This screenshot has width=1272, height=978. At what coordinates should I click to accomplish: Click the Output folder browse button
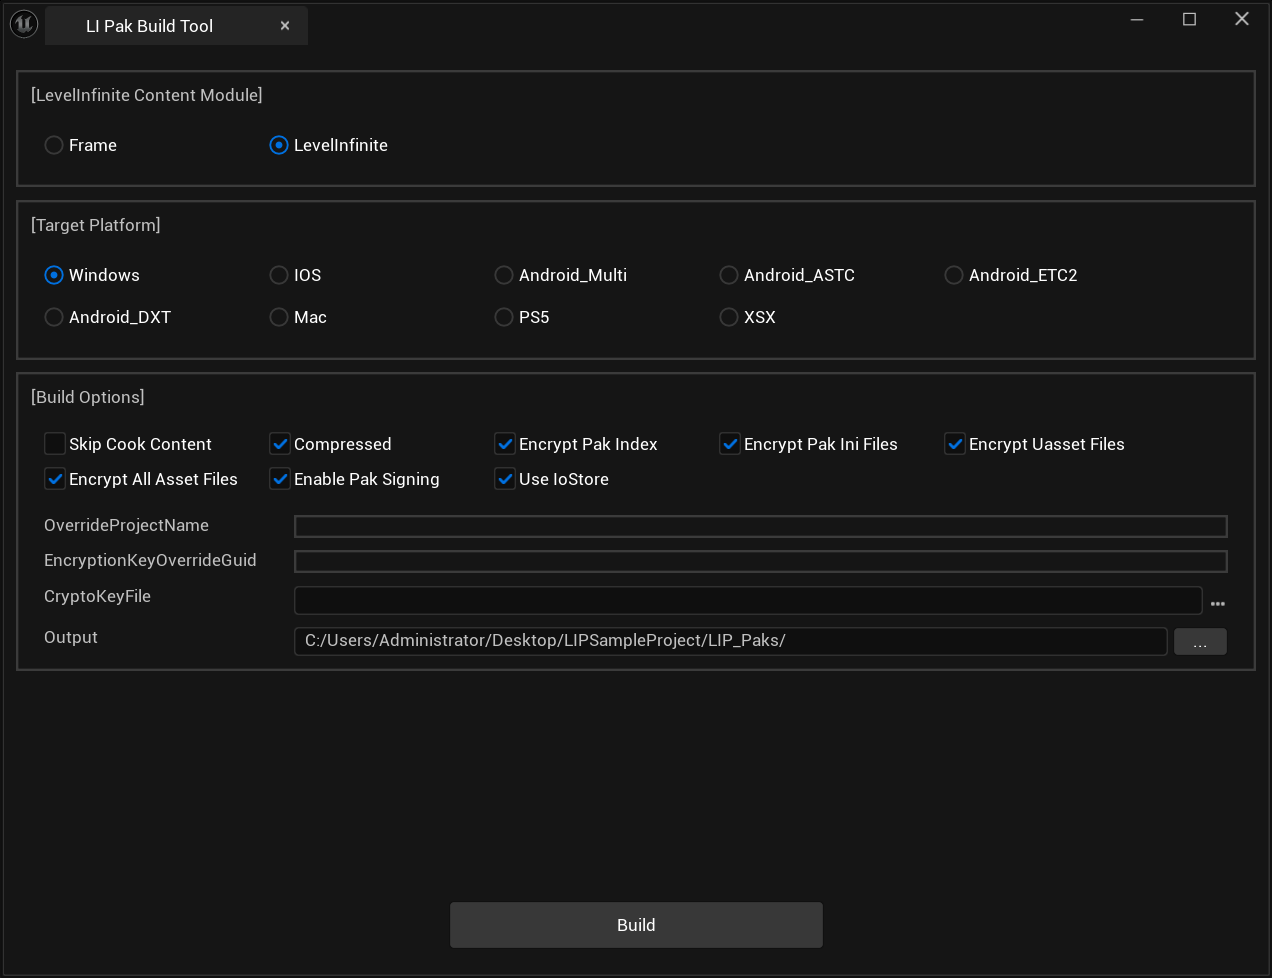[1199, 642]
